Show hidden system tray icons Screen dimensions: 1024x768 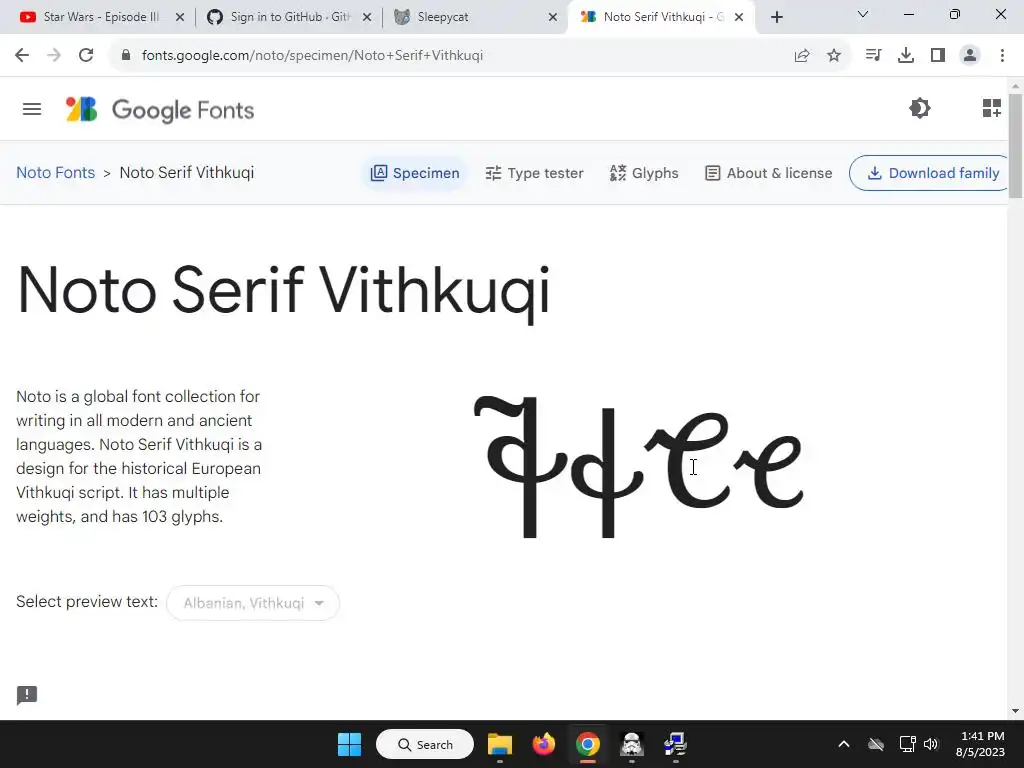pyautogui.click(x=844, y=744)
